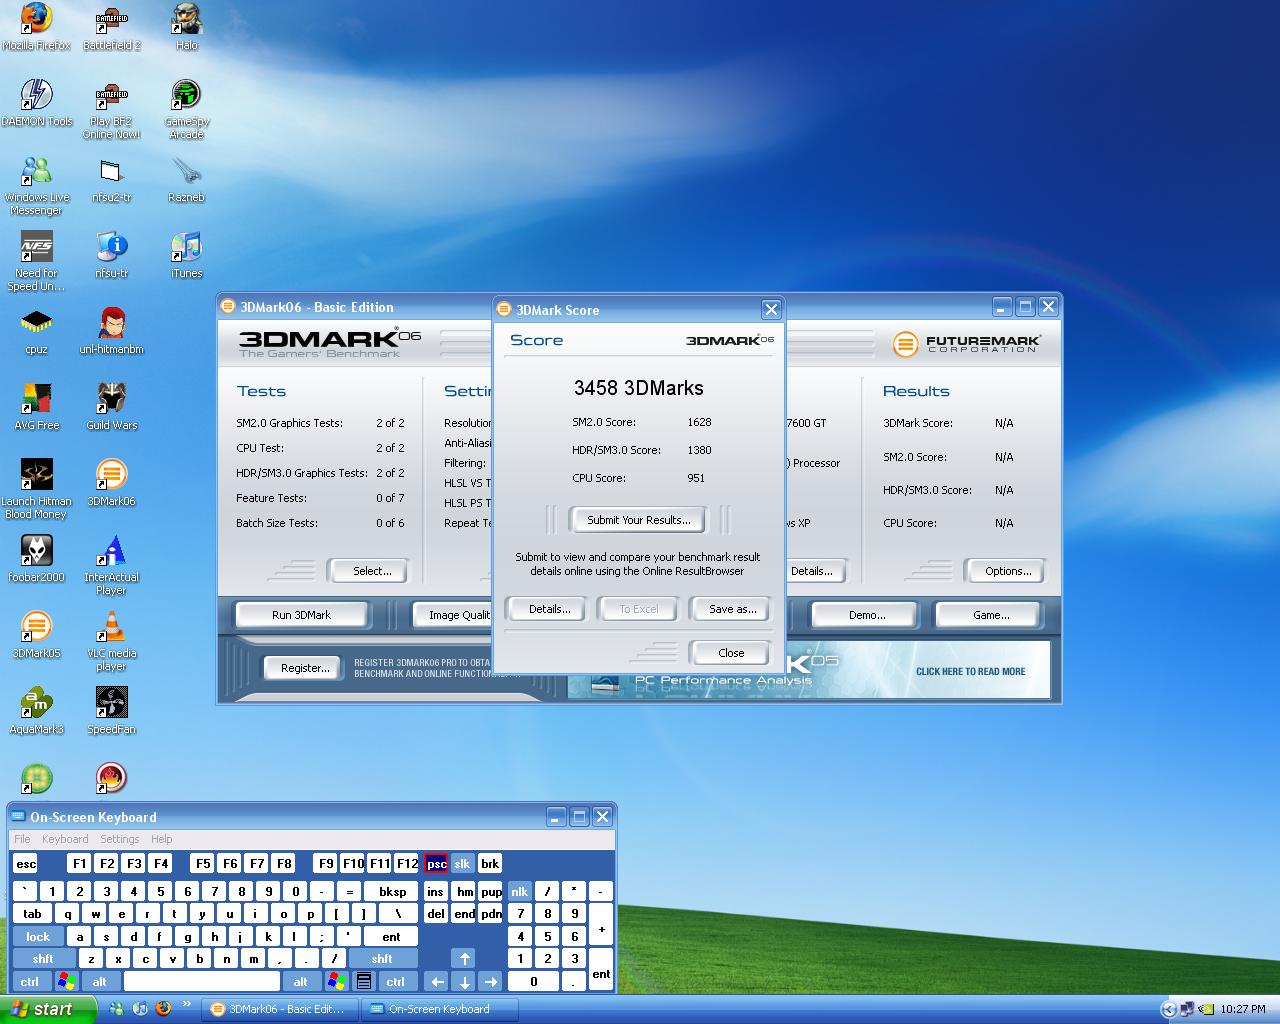Toggle lock key on On-Screen Keyboard
Image resolution: width=1280 pixels, height=1024 pixels.
tap(38, 937)
